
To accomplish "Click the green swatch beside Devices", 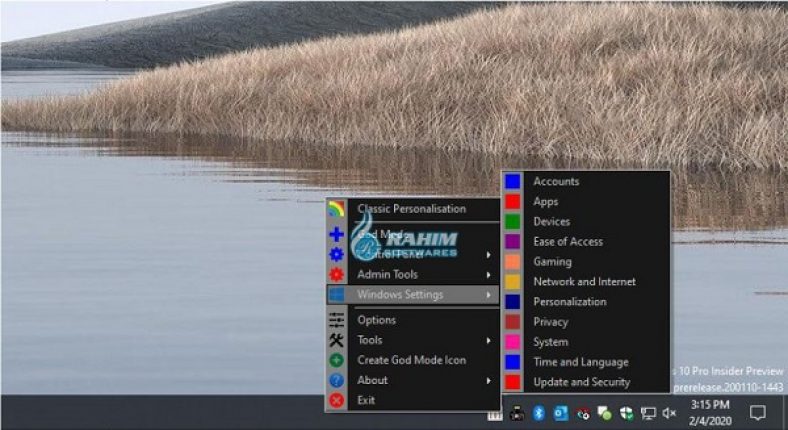I will (x=513, y=222).
